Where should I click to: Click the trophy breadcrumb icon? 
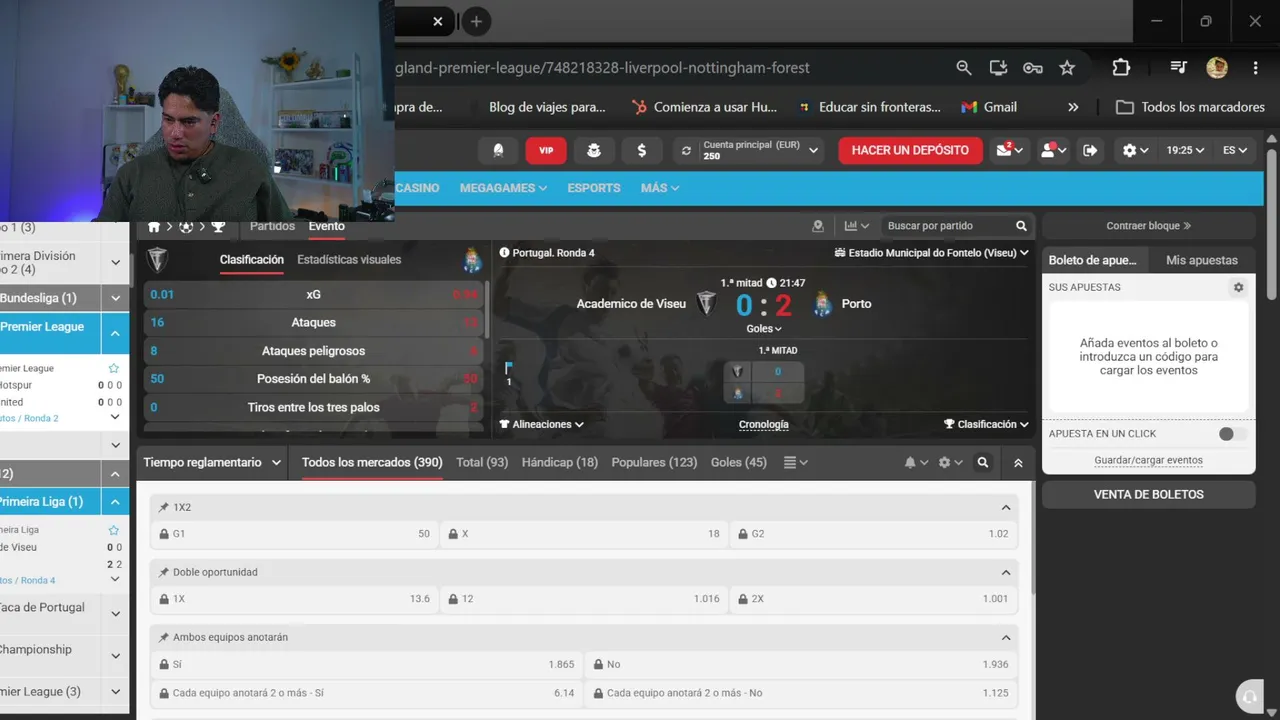(218, 227)
